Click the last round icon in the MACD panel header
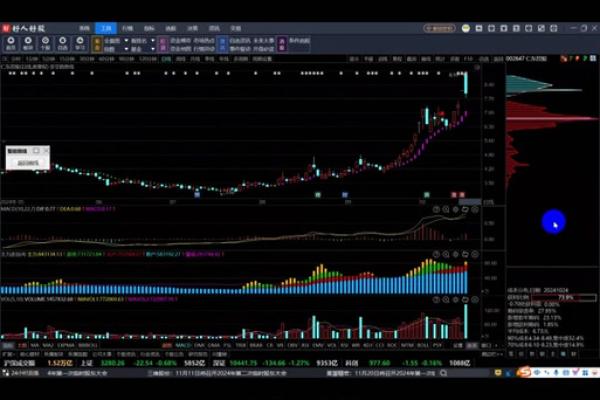This screenshot has height=400, width=600. pyautogui.click(x=475, y=209)
